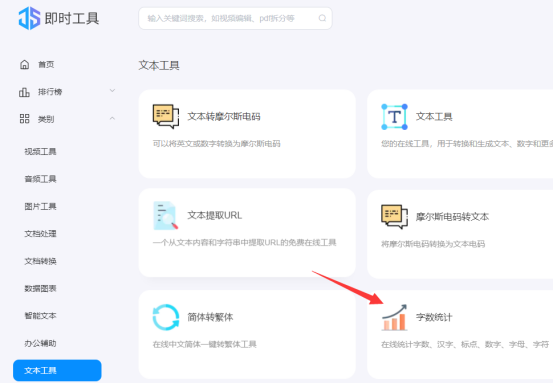Click the 简体转繁体 circular arrows icon
The image size is (553, 384).
click(166, 317)
